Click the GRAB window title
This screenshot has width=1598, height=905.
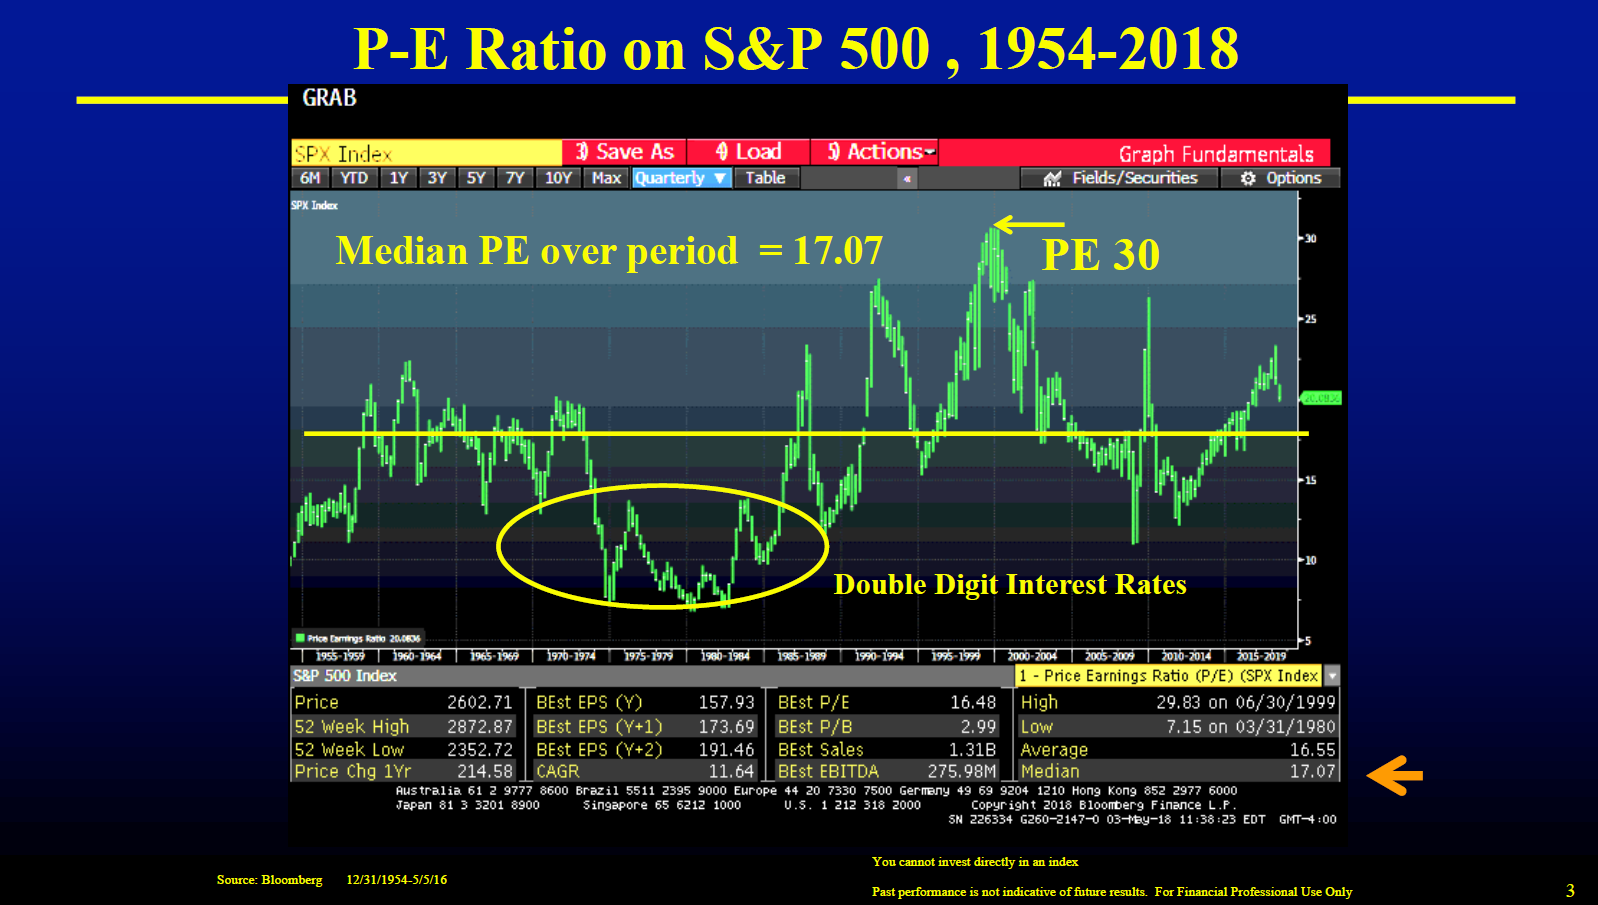click(329, 98)
